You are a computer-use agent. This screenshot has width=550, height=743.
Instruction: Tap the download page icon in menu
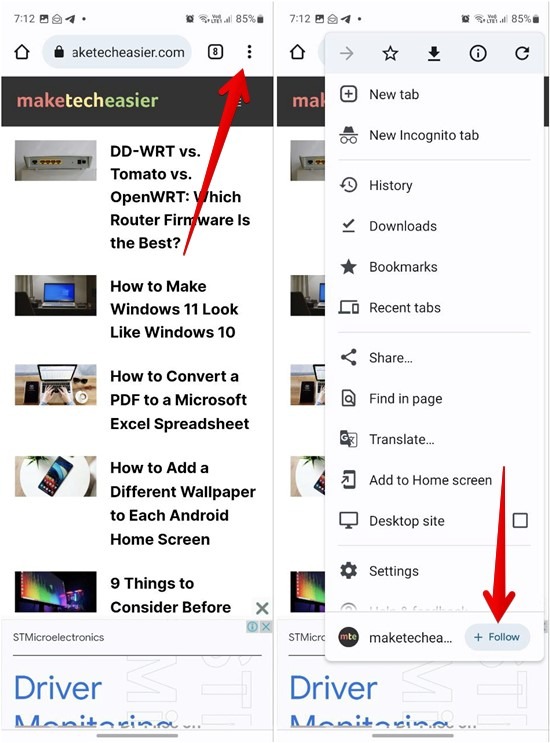click(x=433, y=54)
